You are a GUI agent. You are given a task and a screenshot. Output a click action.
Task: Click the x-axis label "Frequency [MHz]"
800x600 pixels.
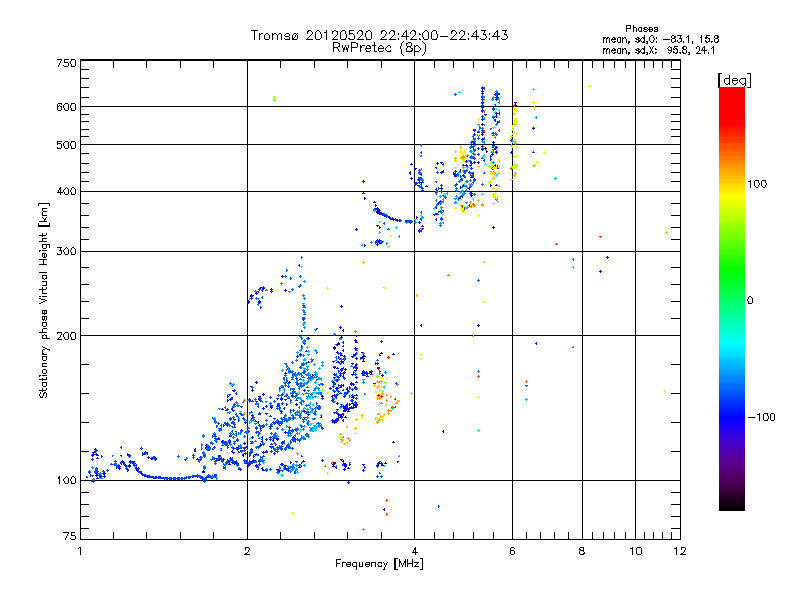point(379,564)
